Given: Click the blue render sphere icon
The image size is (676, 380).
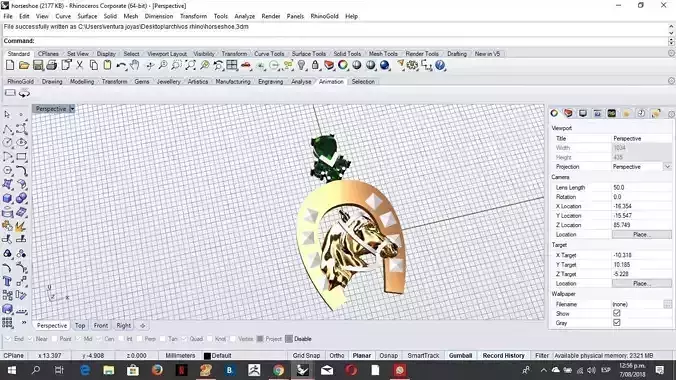Looking at the screenshot, I should (385, 66).
